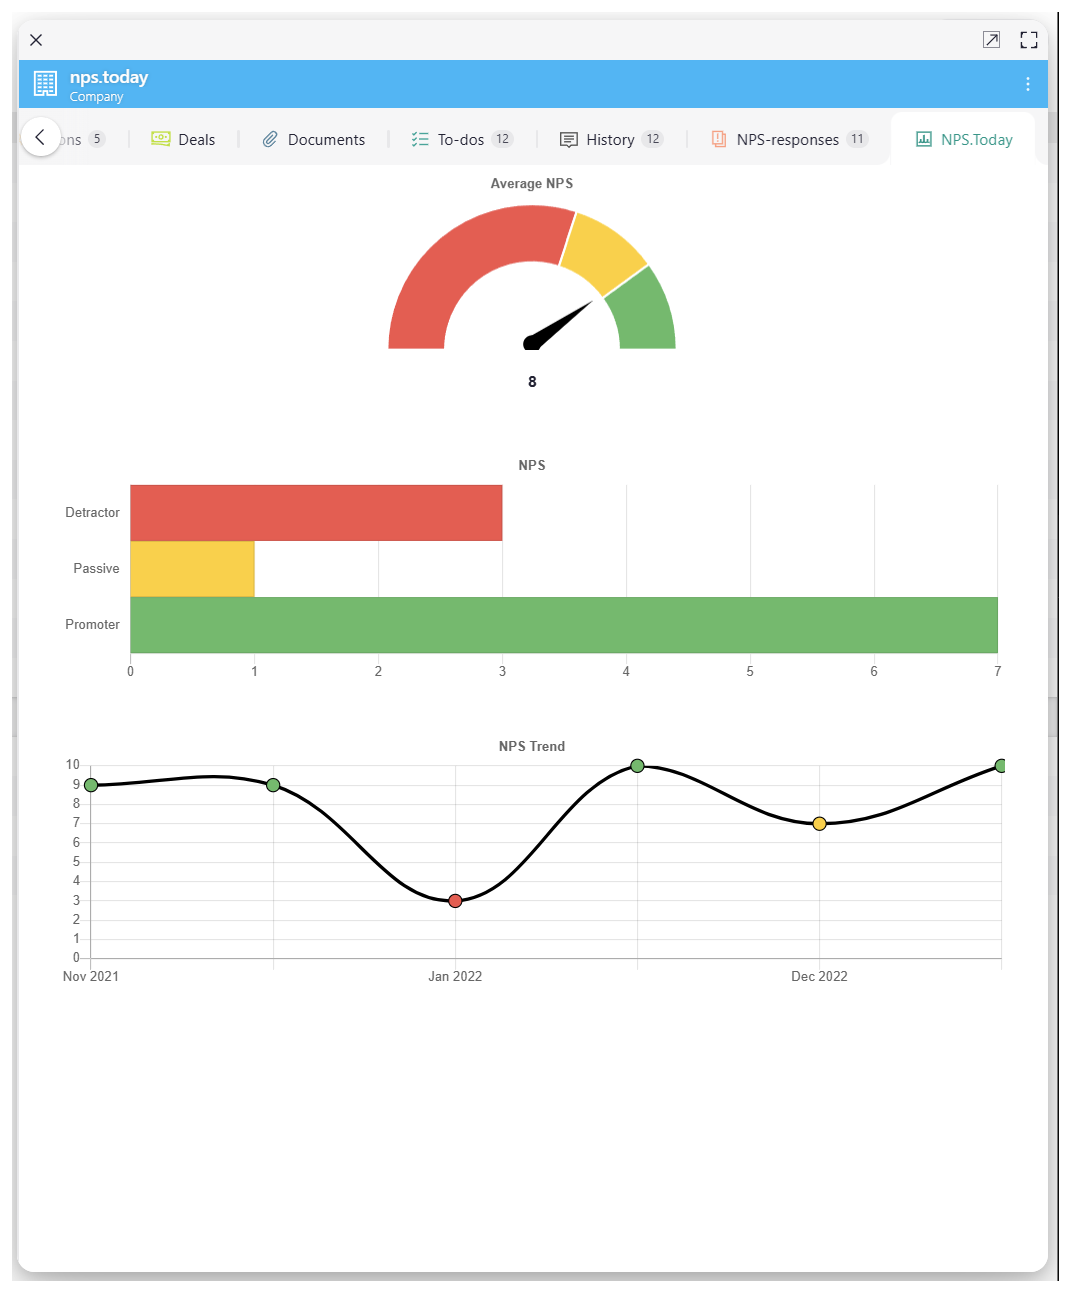Click the green Promoter bar
The width and height of the screenshot is (1068, 1290).
pos(563,625)
